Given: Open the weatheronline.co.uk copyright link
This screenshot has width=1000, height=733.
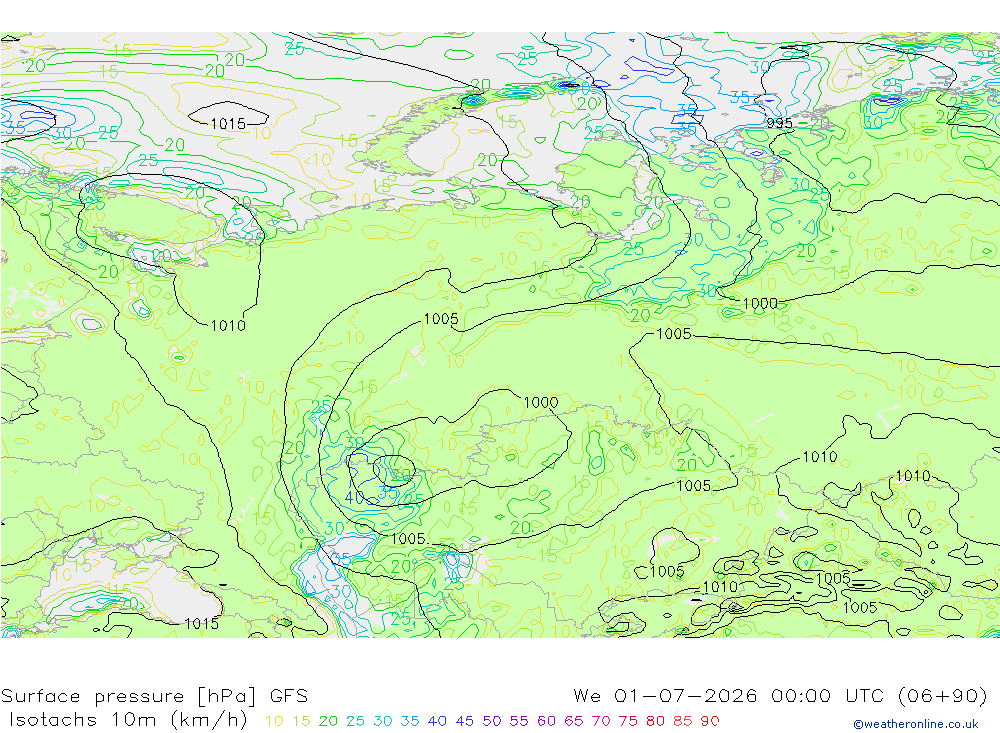Looking at the screenshot, I should point(916,724).
